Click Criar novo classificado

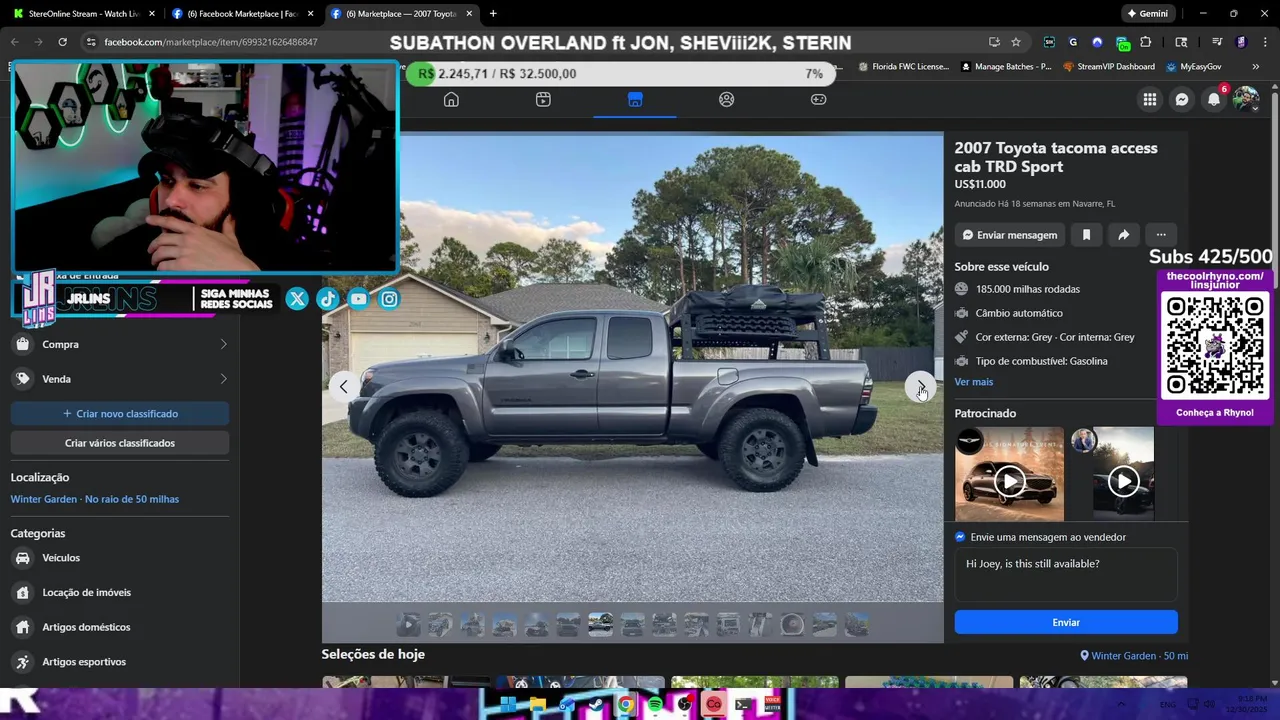tap(120, 414)
